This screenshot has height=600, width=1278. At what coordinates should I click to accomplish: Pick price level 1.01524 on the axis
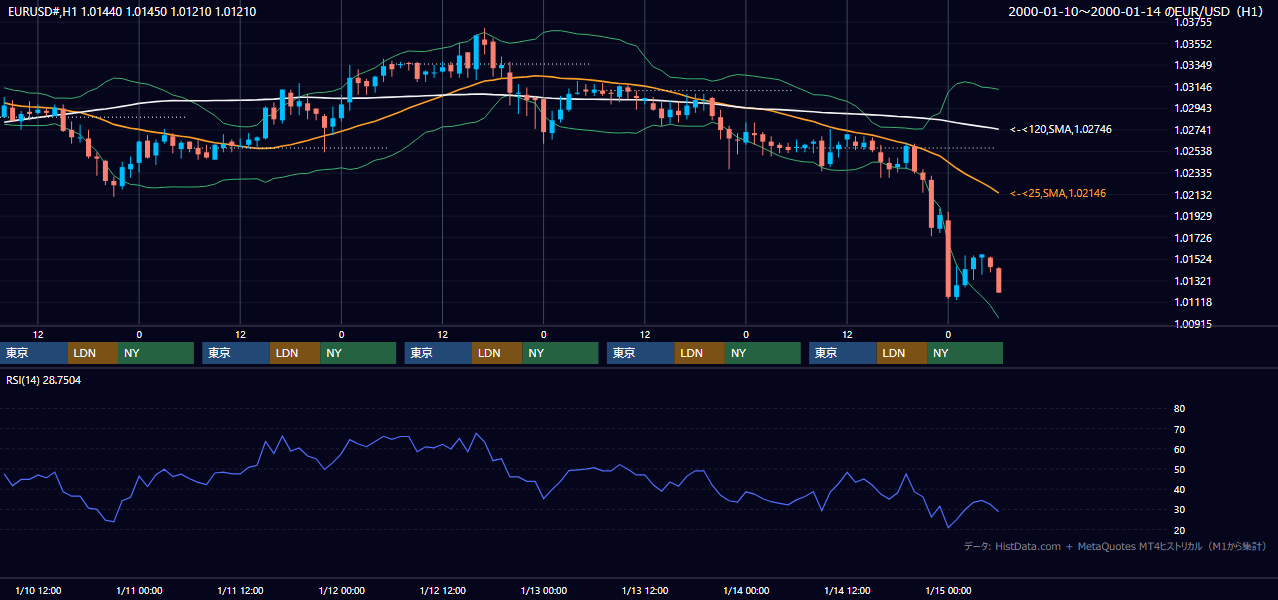tap(1192, 259)
